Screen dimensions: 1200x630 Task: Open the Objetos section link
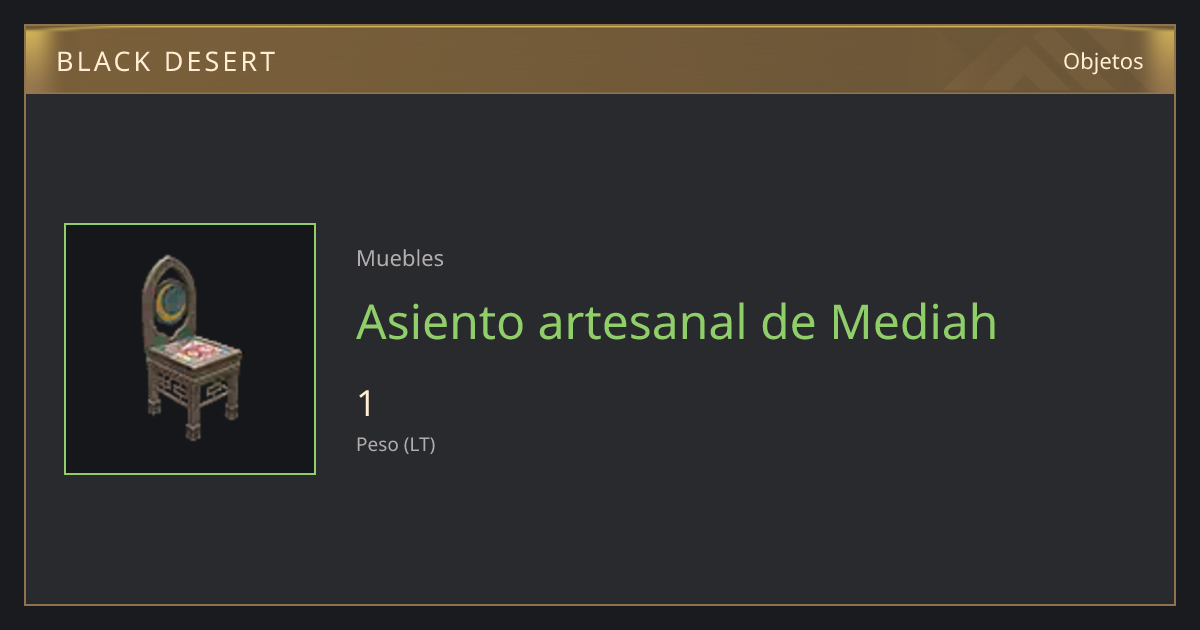click(1103, 61)
